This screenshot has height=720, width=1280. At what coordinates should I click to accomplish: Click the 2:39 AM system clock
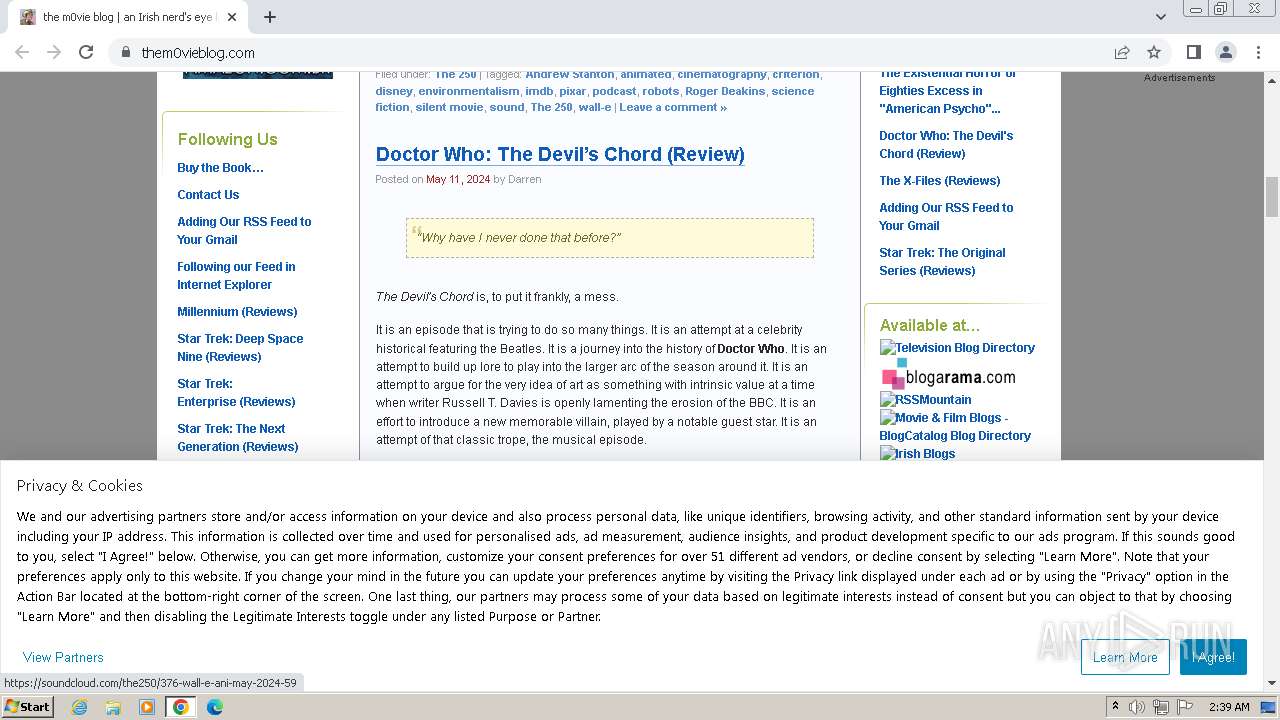1229,707
